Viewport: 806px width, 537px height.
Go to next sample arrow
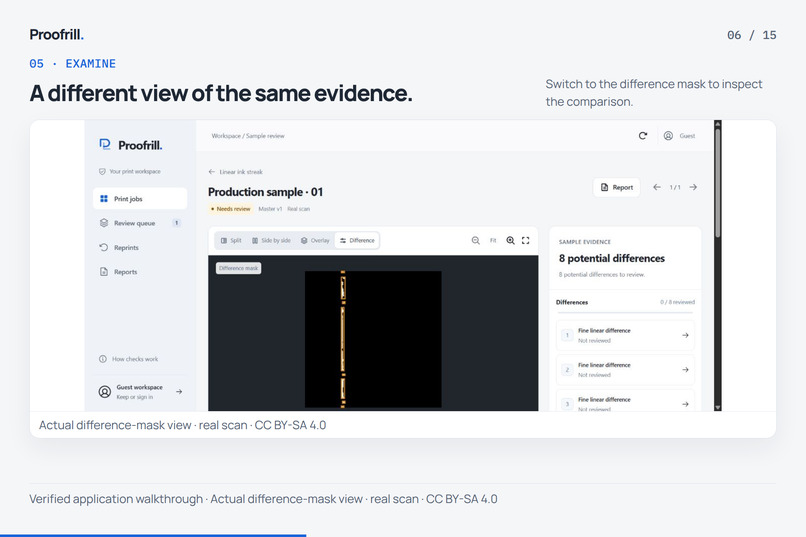pyautogui.click(x=693, y=188)
